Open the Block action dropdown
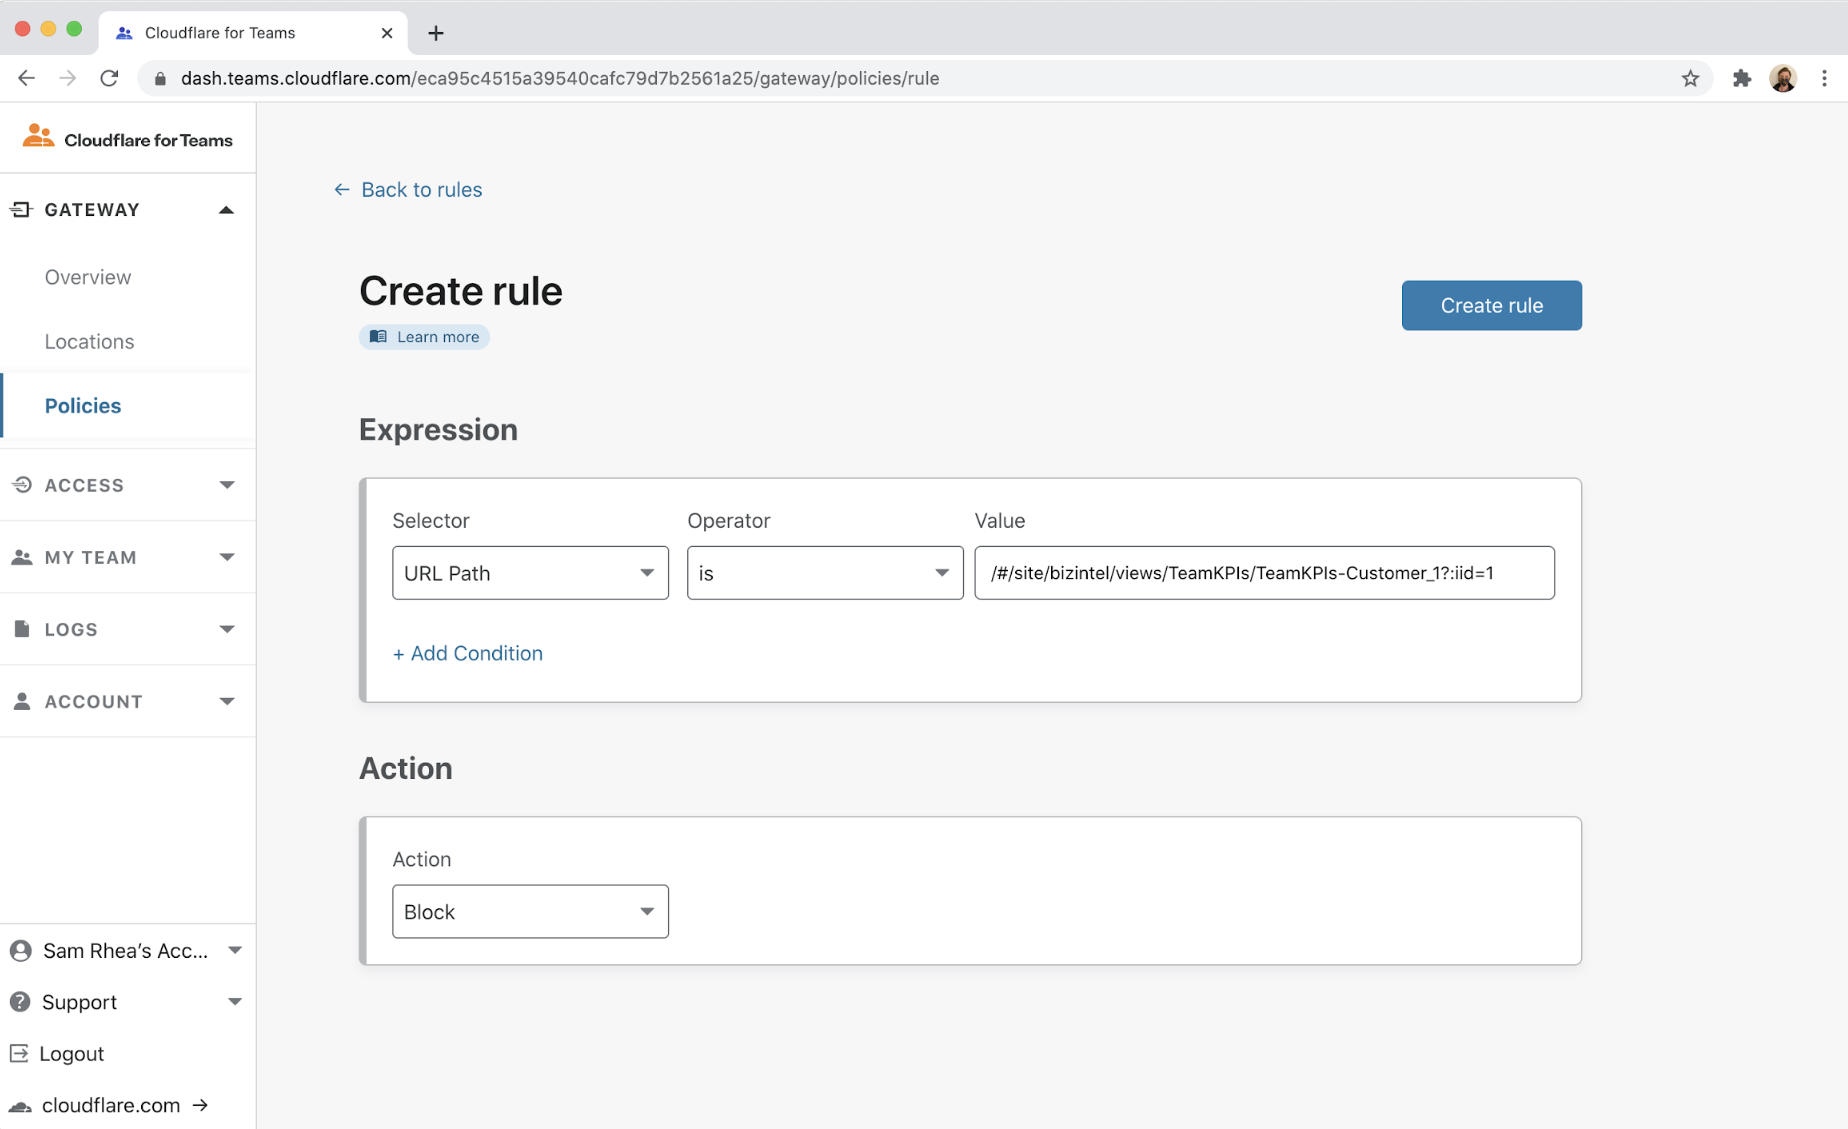This screenshot has width=1848, height=1129. 530,911
